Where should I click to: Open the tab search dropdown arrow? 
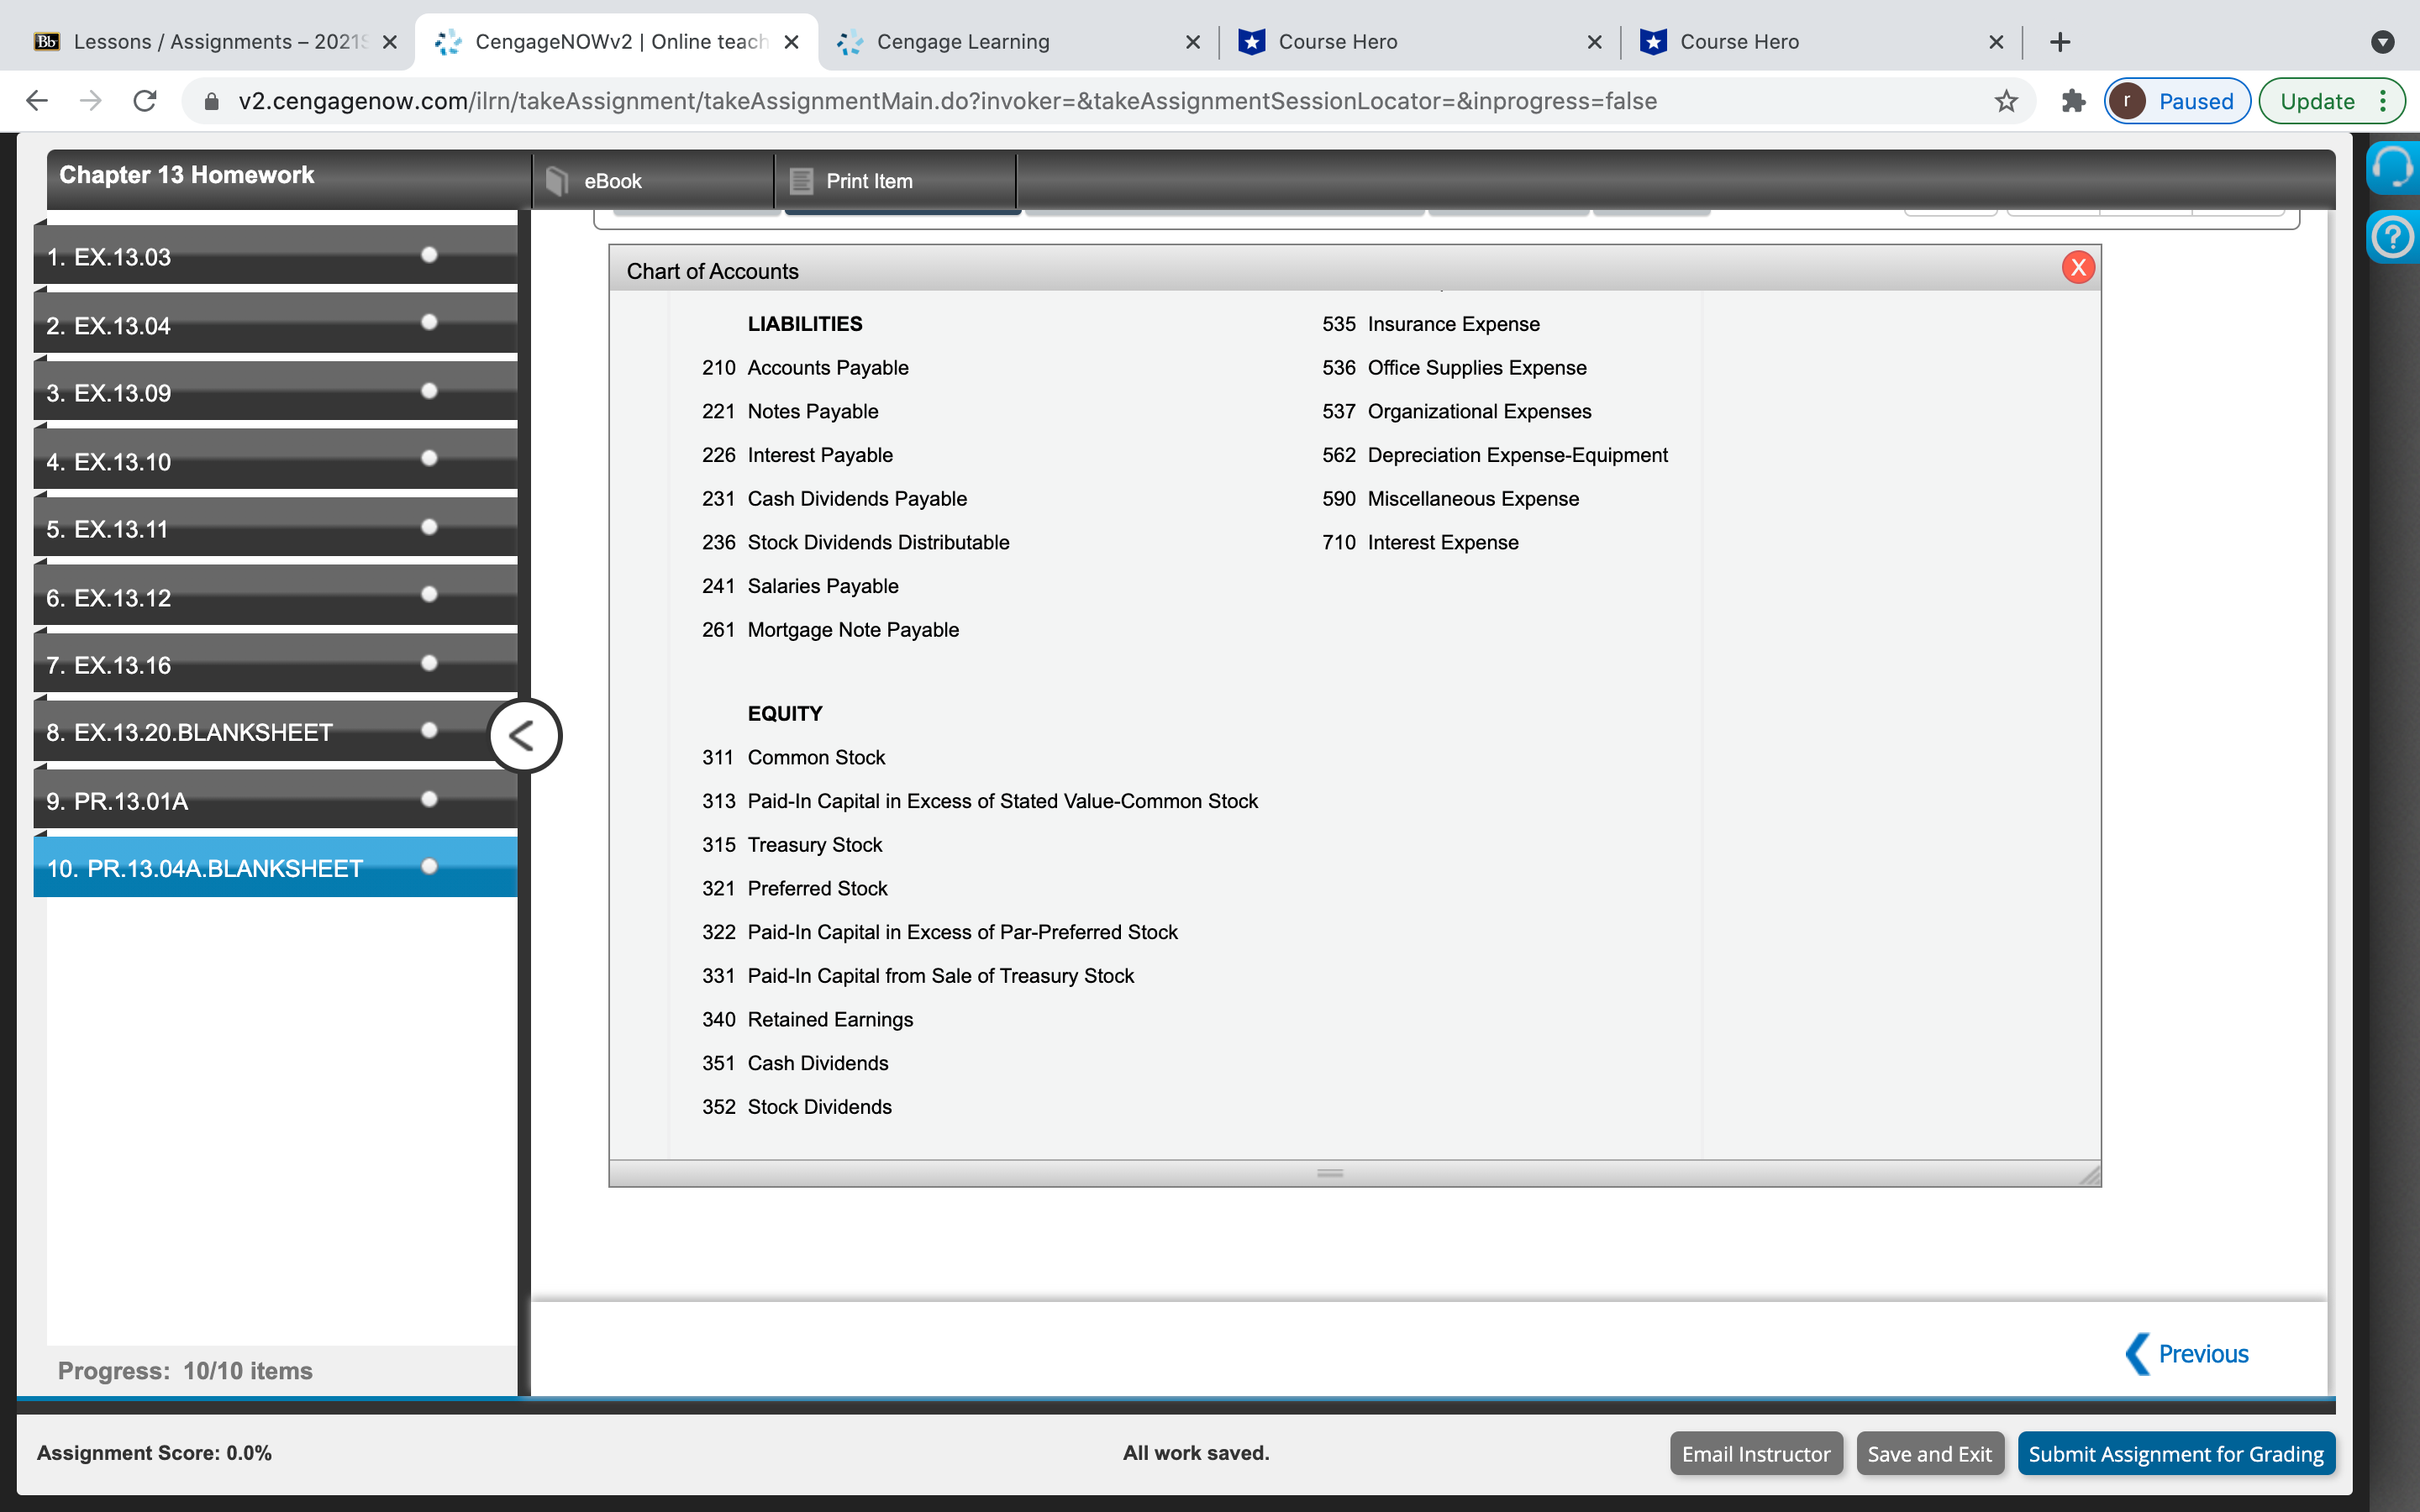coord(2382,42)
